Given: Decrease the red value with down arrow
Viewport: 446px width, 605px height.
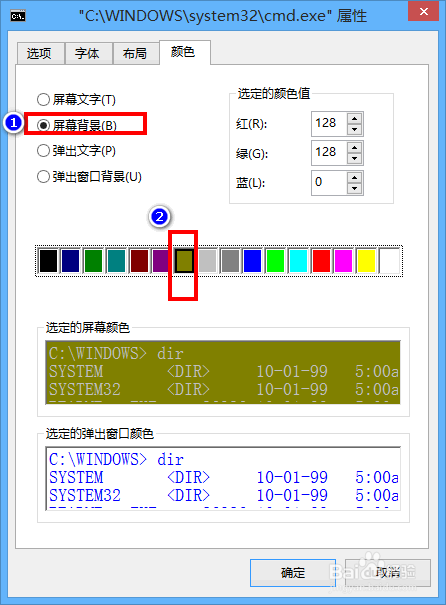Looking at the screenshot, I should tap(355, 130).
